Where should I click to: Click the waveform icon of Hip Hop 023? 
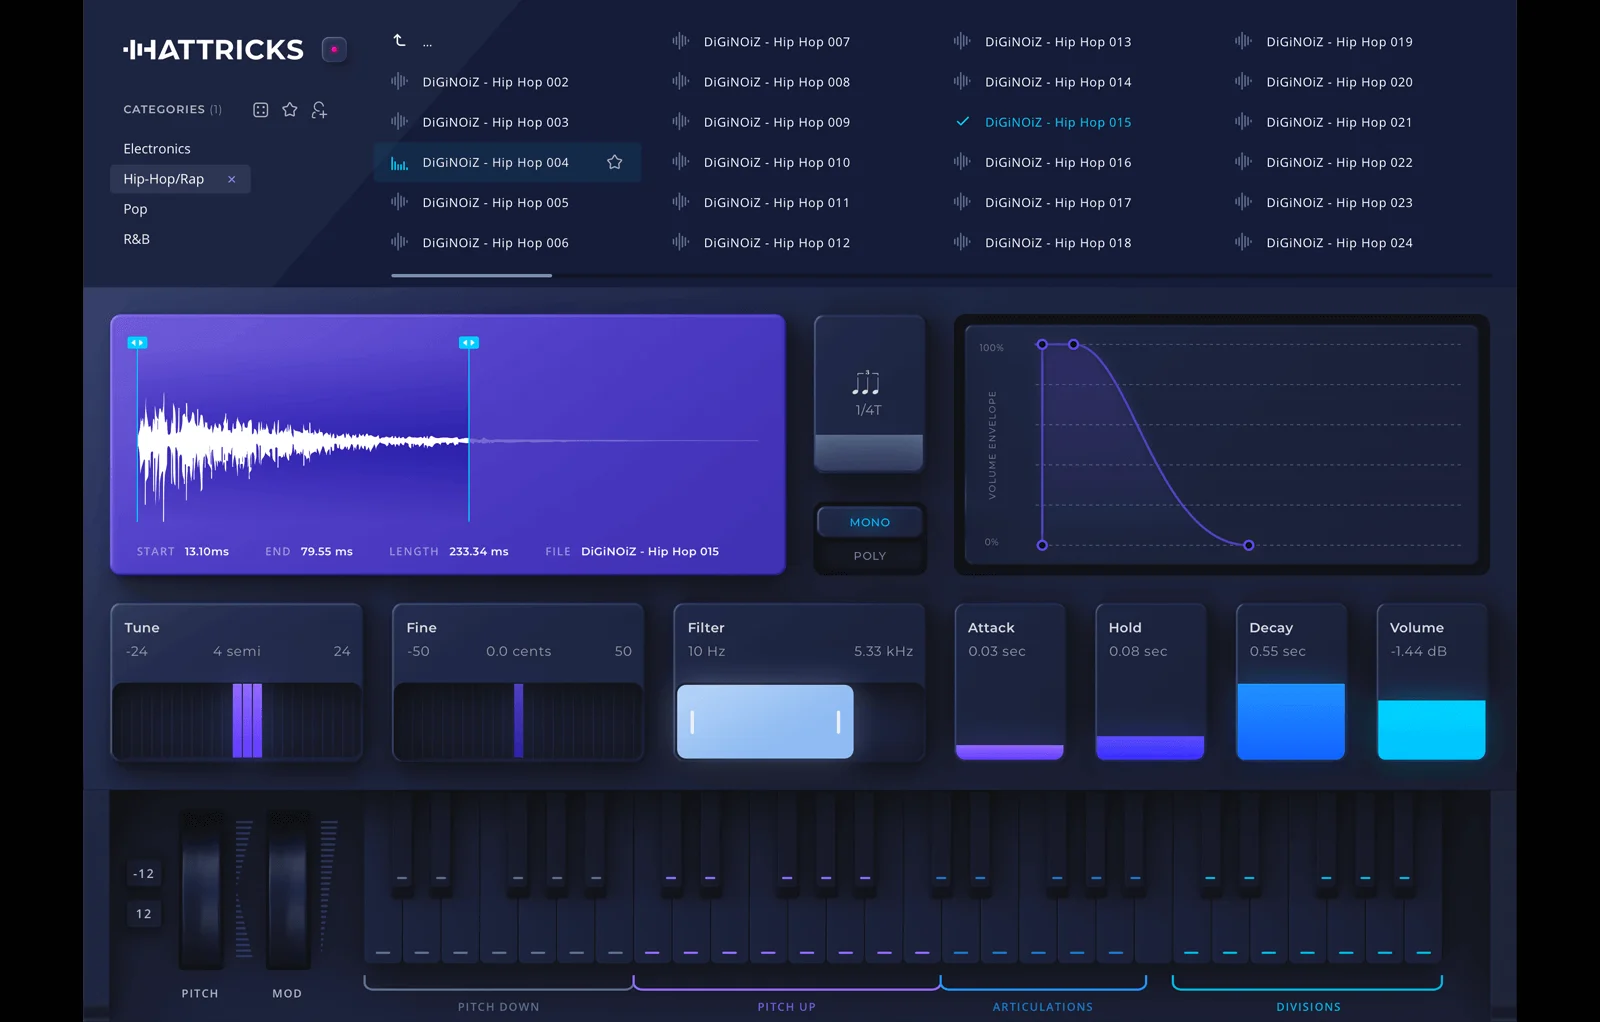point(1243,202)
